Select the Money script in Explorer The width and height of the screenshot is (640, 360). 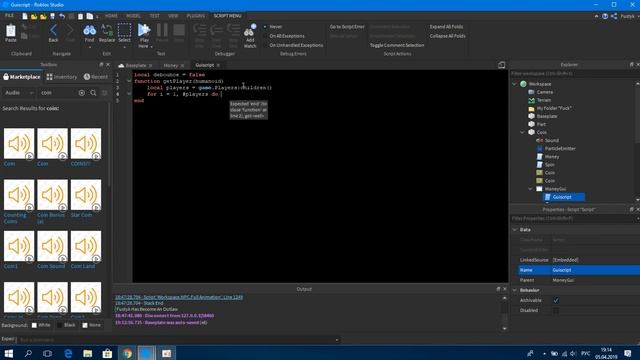[x=552, y=156]
